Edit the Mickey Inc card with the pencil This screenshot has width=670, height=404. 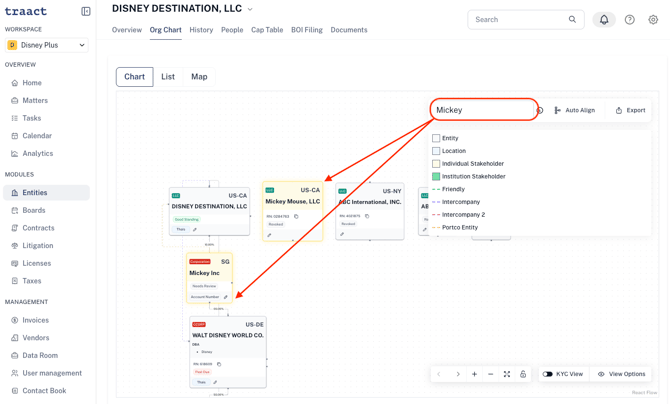click(x=226, y=297)
